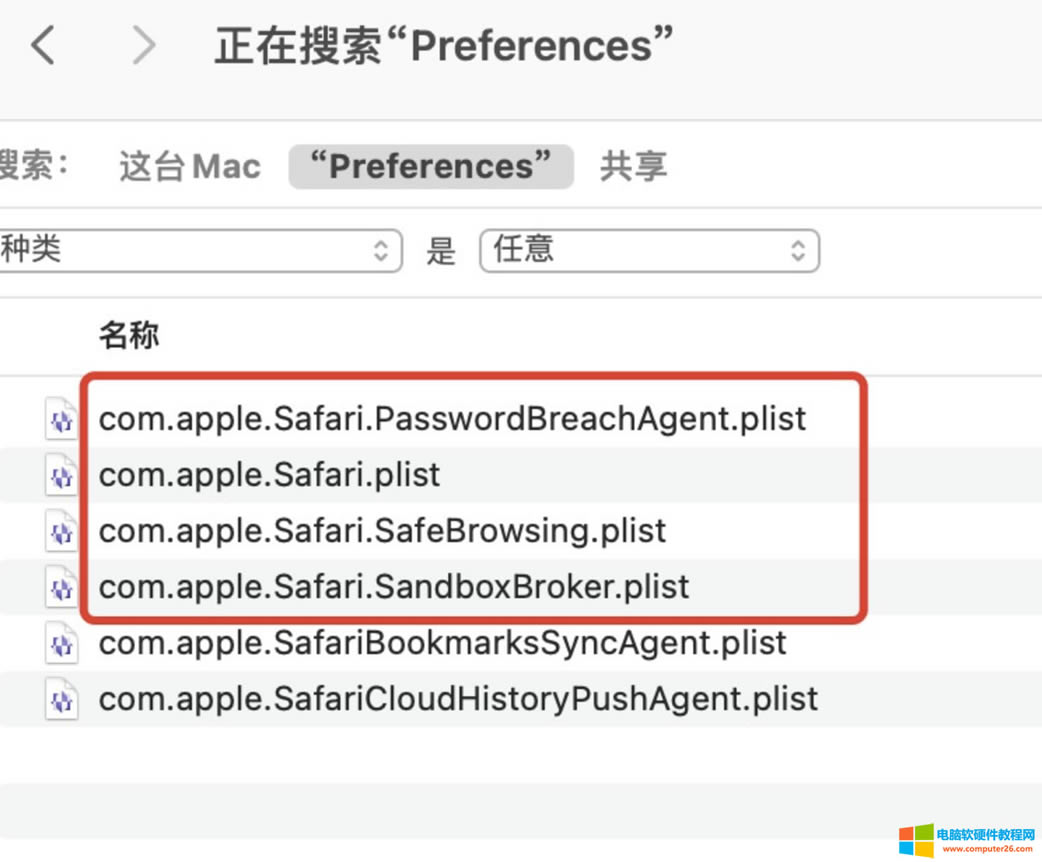The width and height of the screenshot is (1042, 862).
Task: Click the com.apple.Safari.SafeBrowsing.plist file icon
Action: (x=62, y=531)
